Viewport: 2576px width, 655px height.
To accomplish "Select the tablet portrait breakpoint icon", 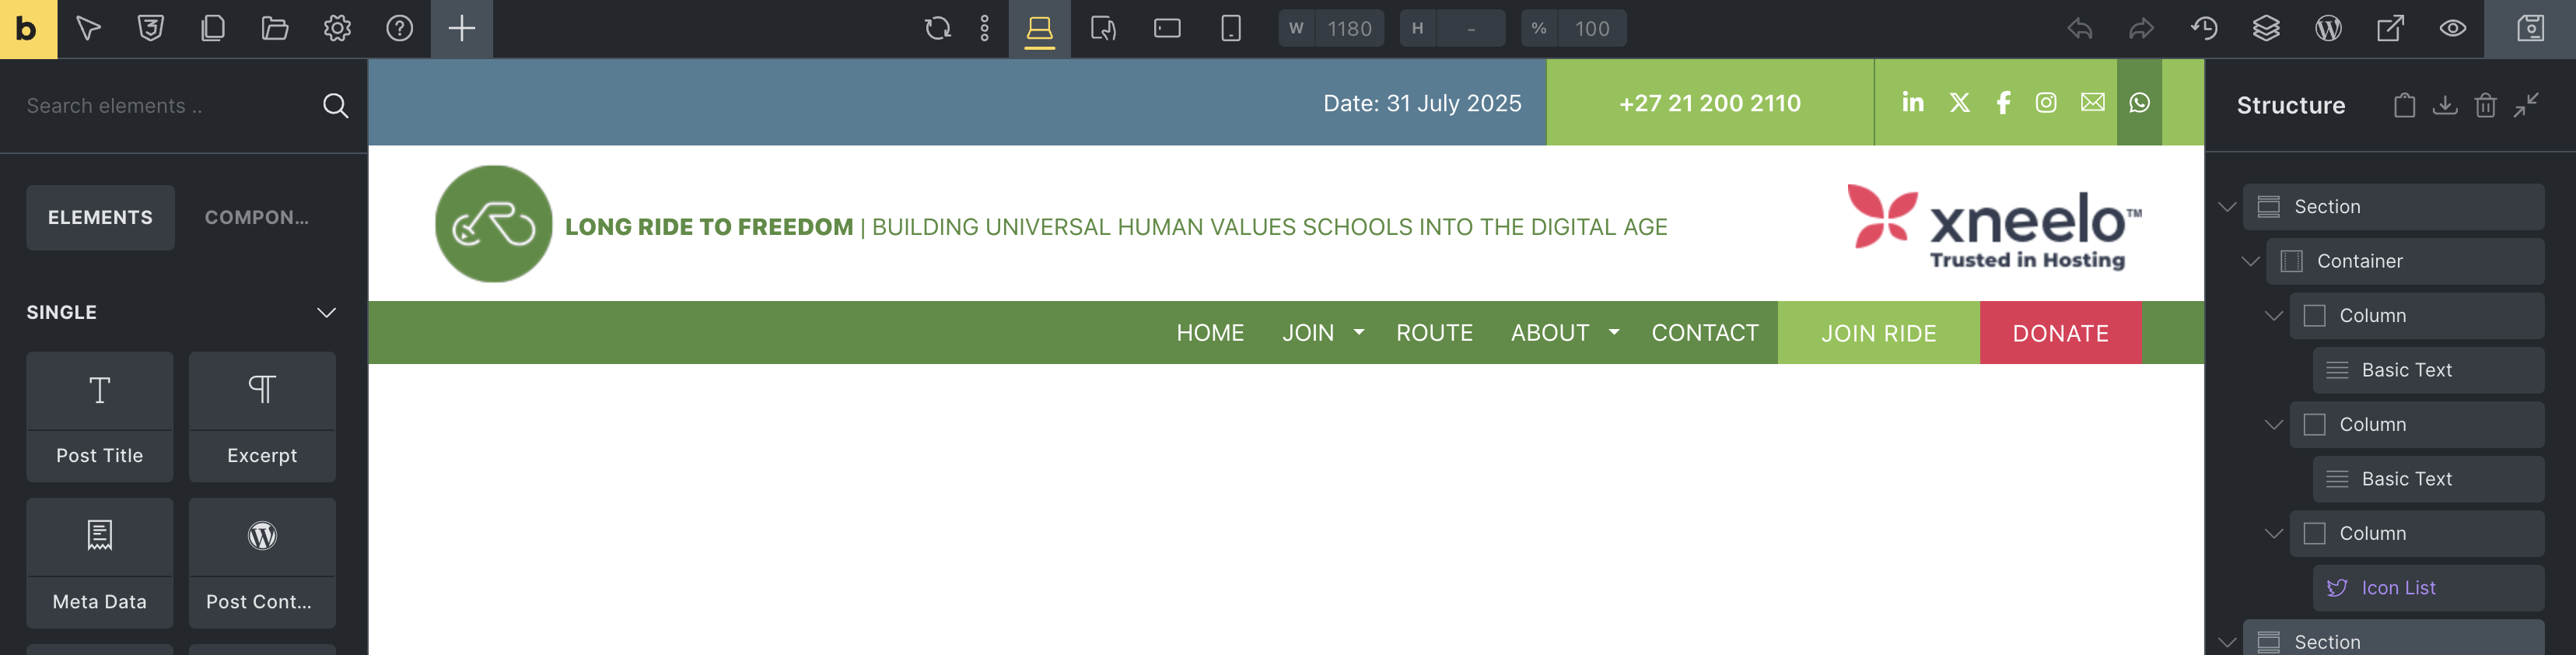I will tap(1104, 29).
